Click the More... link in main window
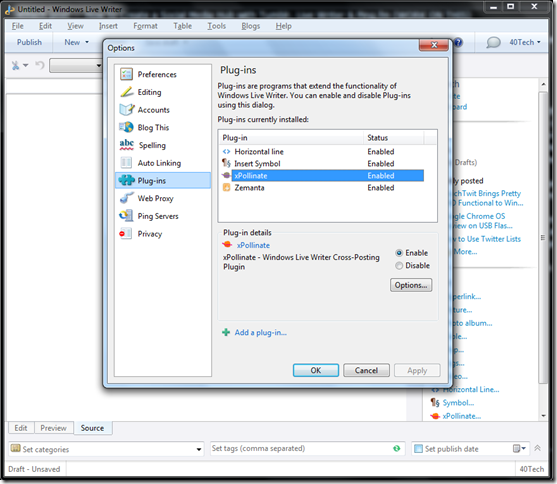 tap(465, 252)
